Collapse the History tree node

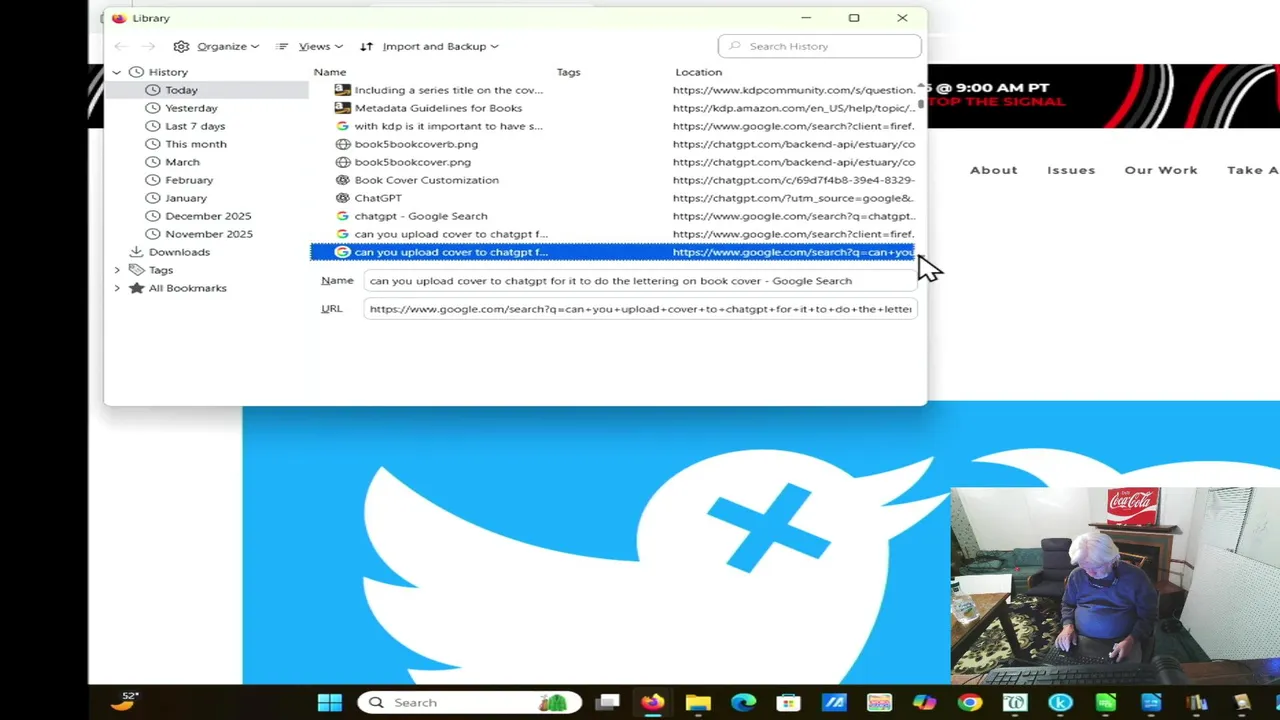pos(117,72)
